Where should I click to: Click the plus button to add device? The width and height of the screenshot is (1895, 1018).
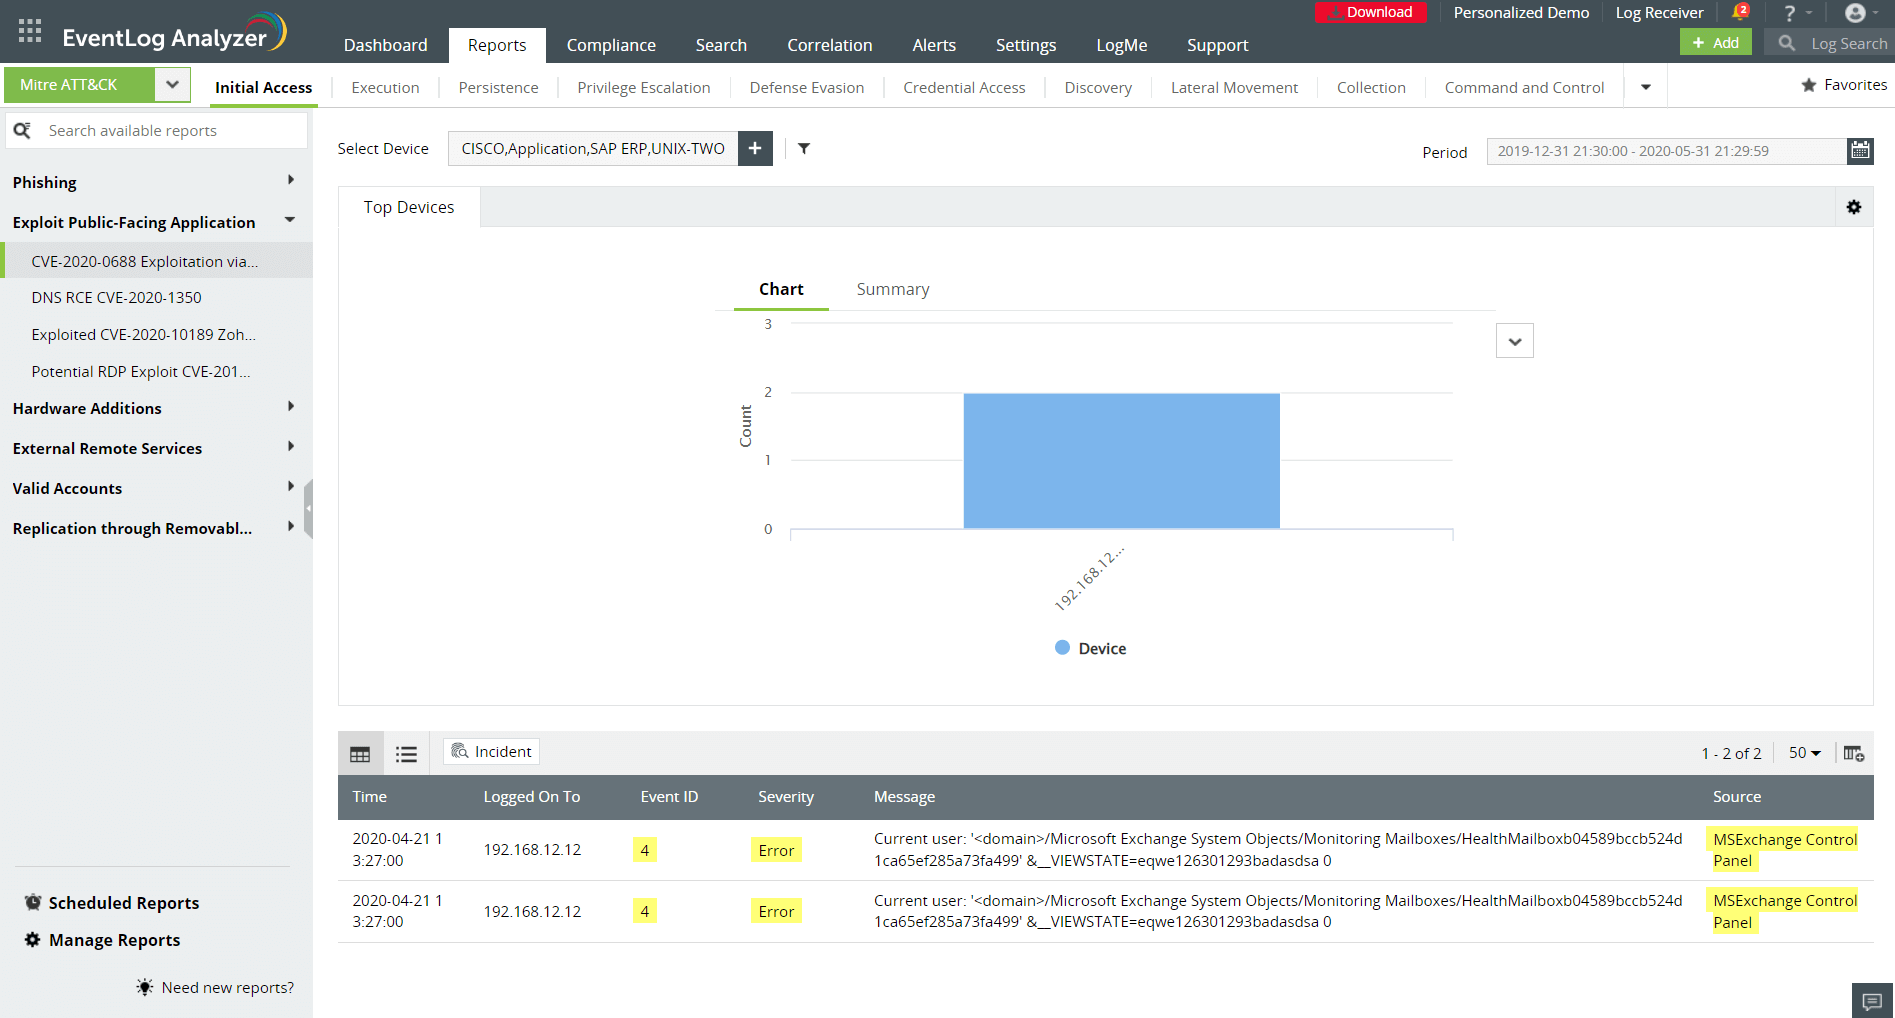tap(755, 148)
